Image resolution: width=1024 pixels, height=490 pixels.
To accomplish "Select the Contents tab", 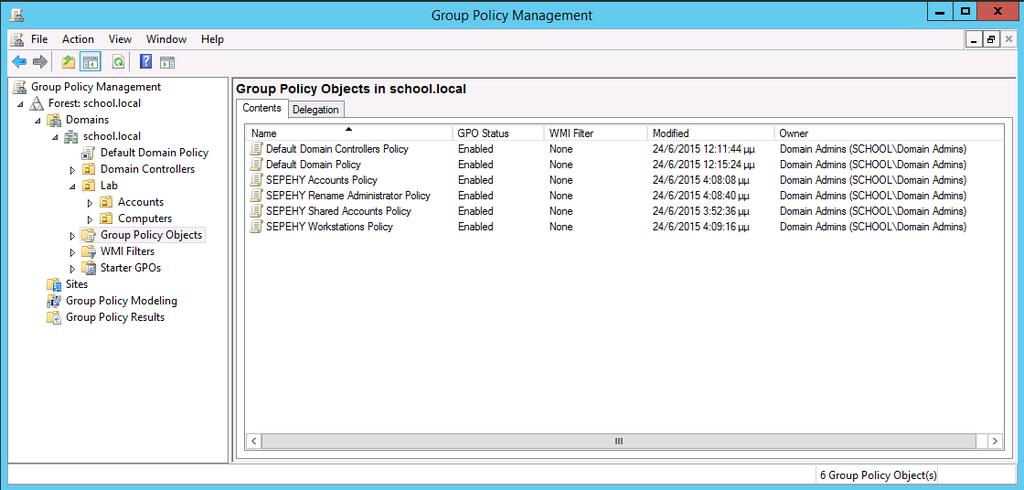I will [262, 108].
